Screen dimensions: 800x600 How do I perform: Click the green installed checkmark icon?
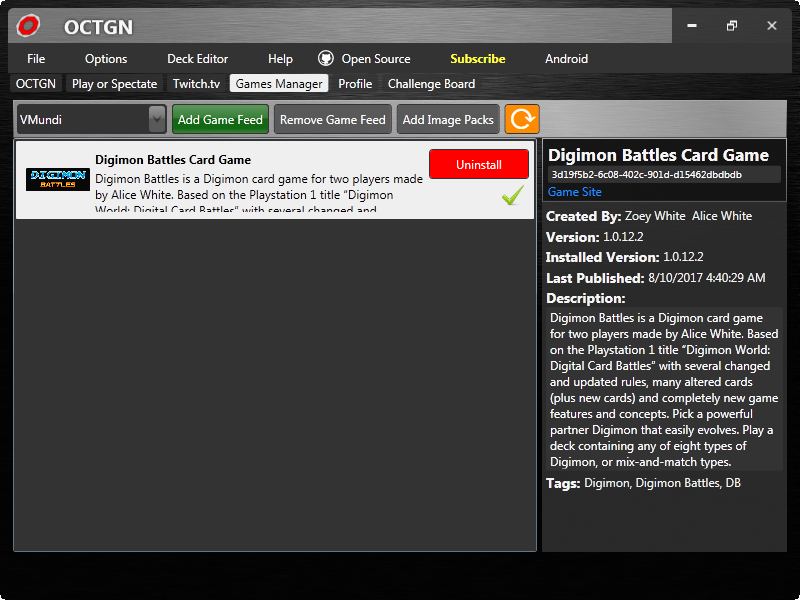(x=513, y=195)
